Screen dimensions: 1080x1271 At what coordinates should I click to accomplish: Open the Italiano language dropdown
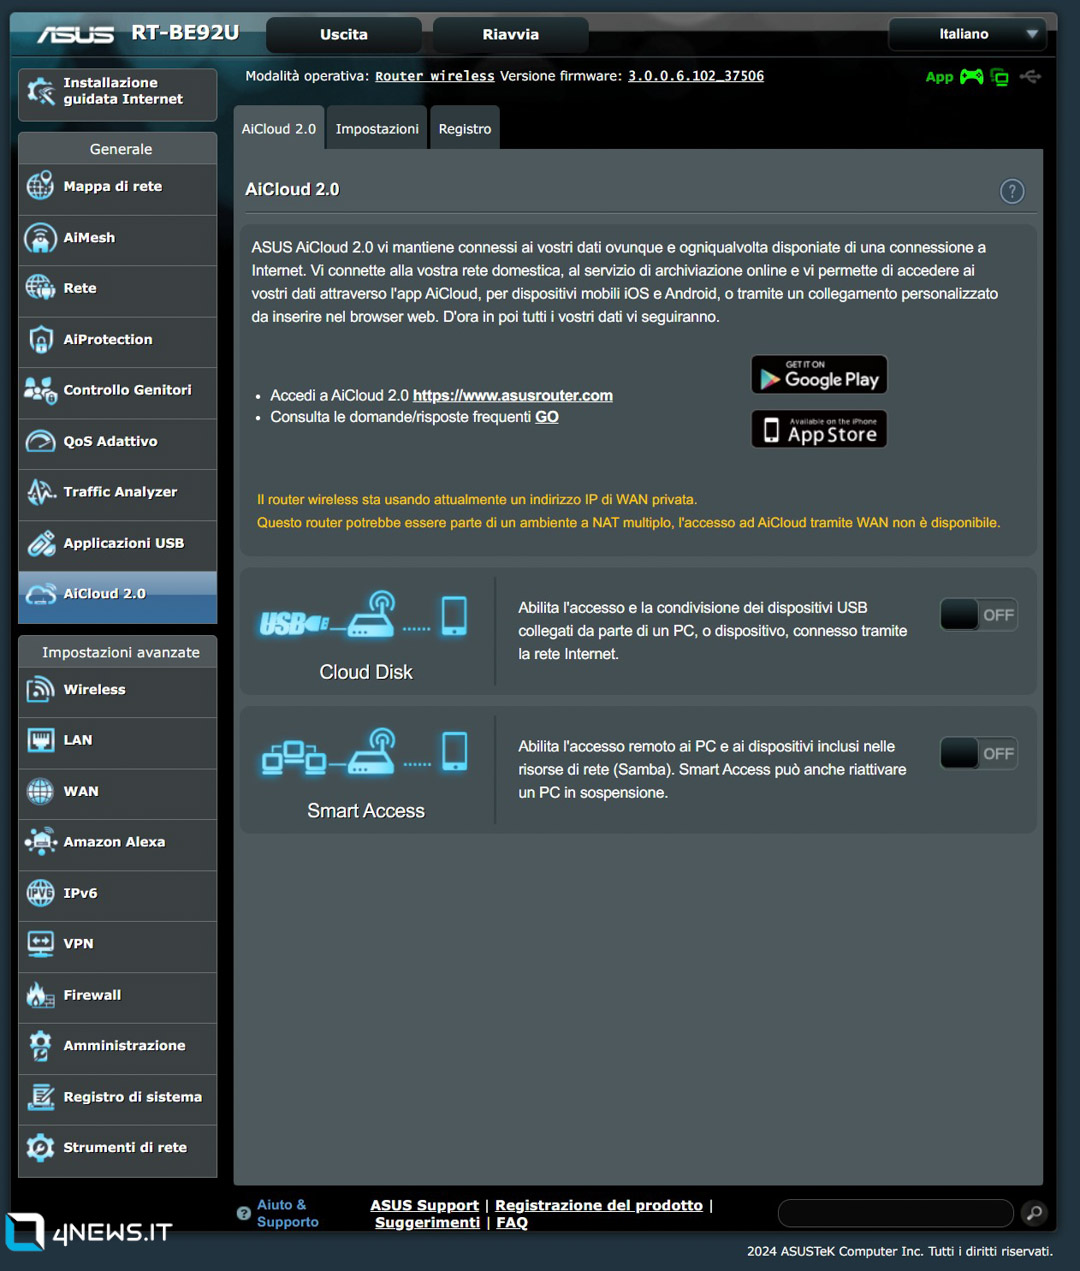tap(966, 34)
